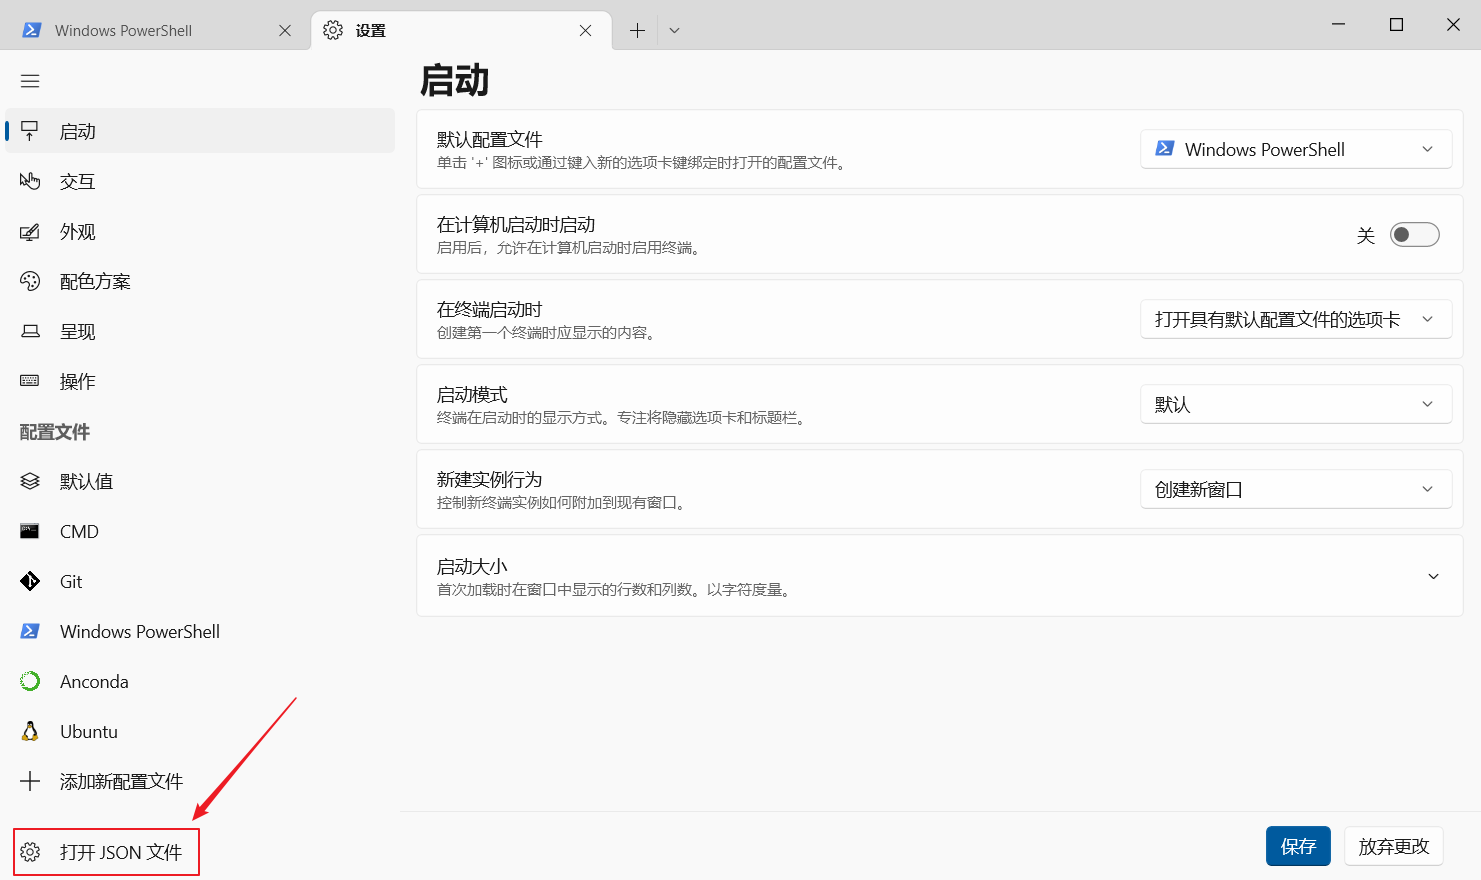Select 交互 in the sidebar
The height and width of the screenshot is (880, 1481).
200,181
